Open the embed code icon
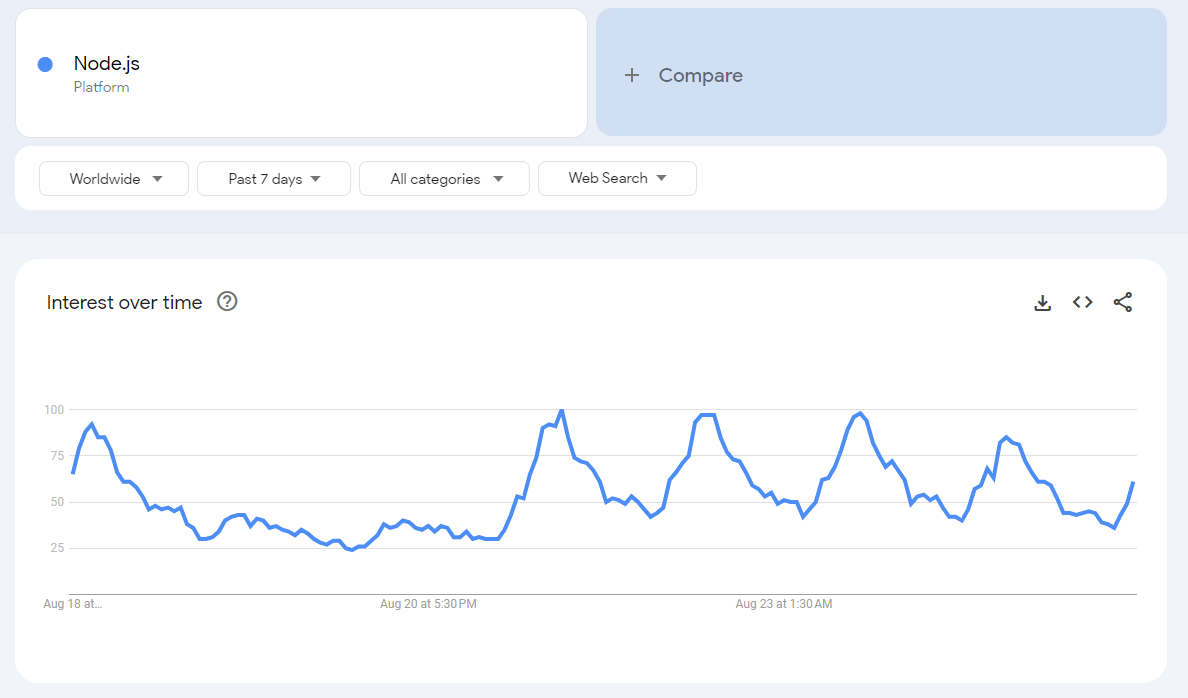The height and width of the screenshot is (698, 1188). pos(1083,302)
